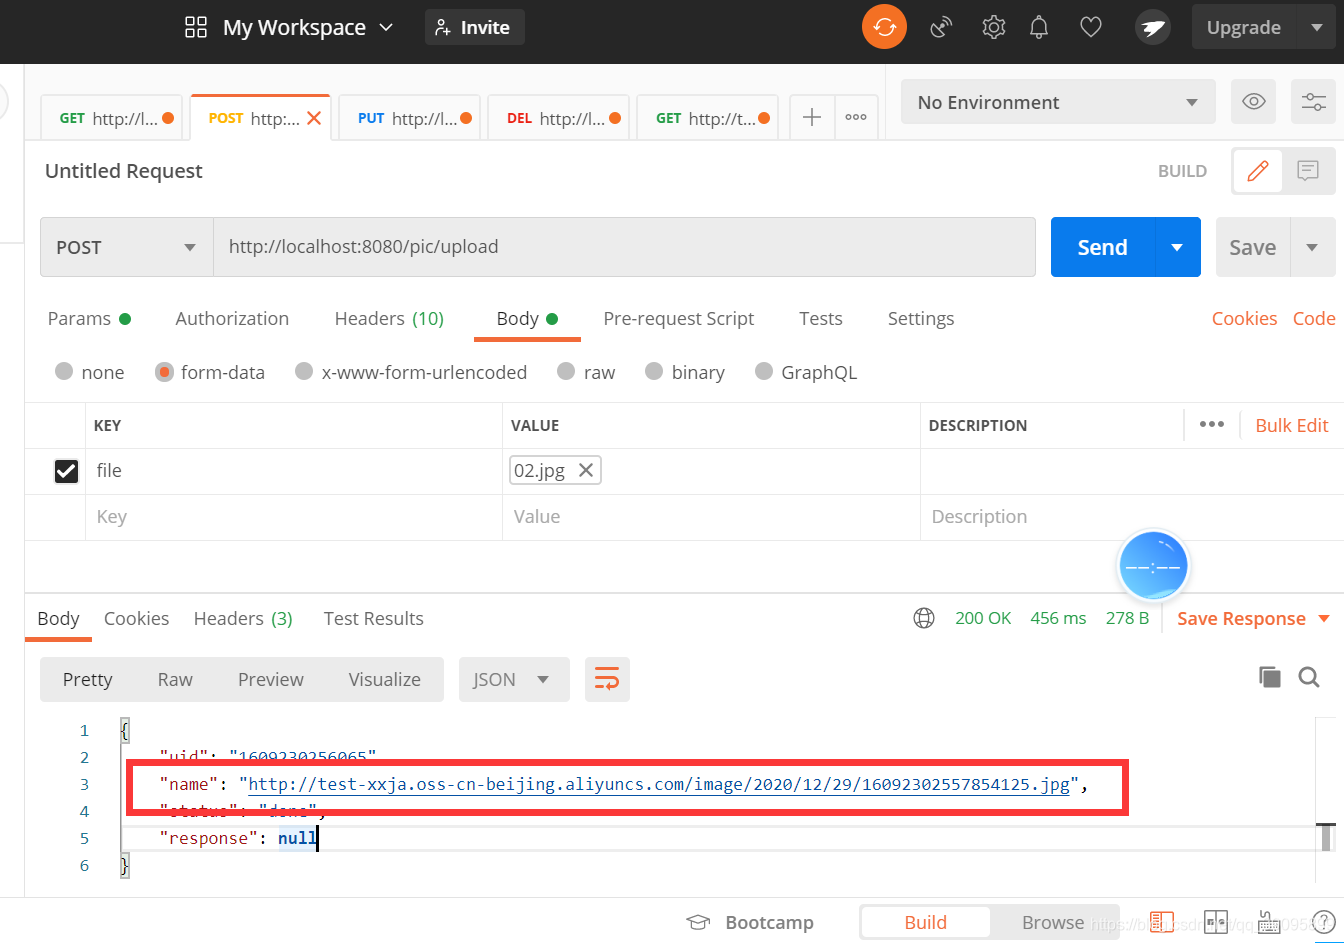
Task: Remove the 02.jpg file value
Action: pos(586,470)
